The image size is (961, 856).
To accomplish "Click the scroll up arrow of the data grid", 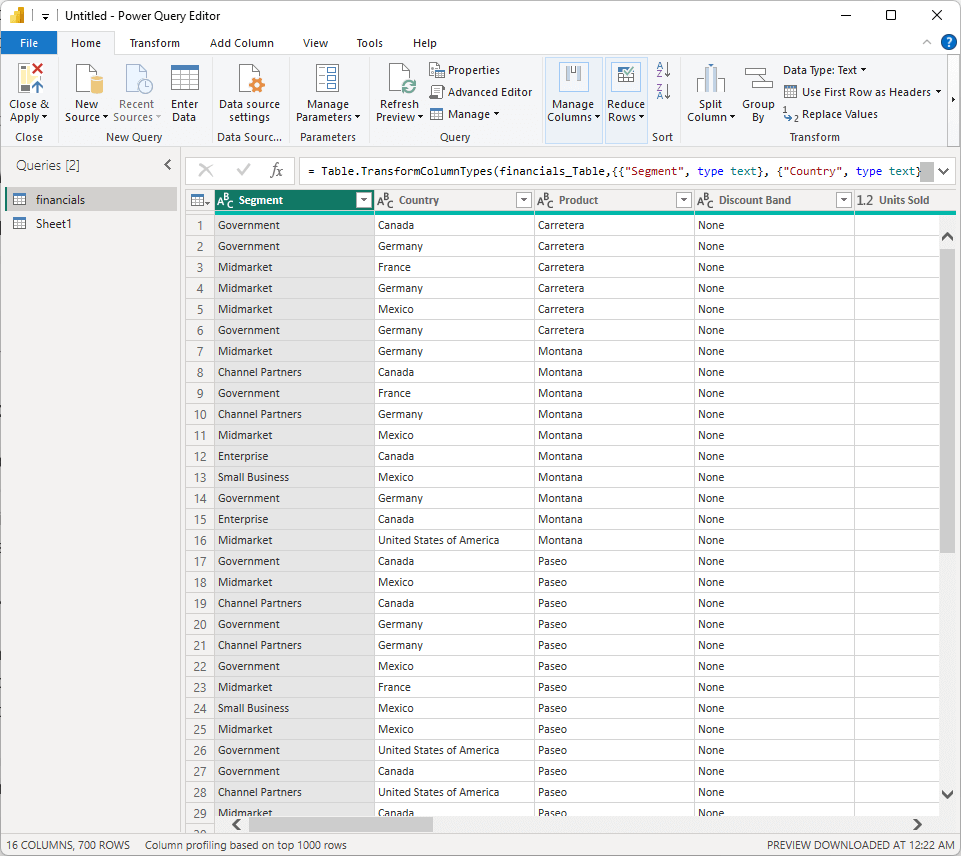I will pyautogui.click(x=947, y=237).
